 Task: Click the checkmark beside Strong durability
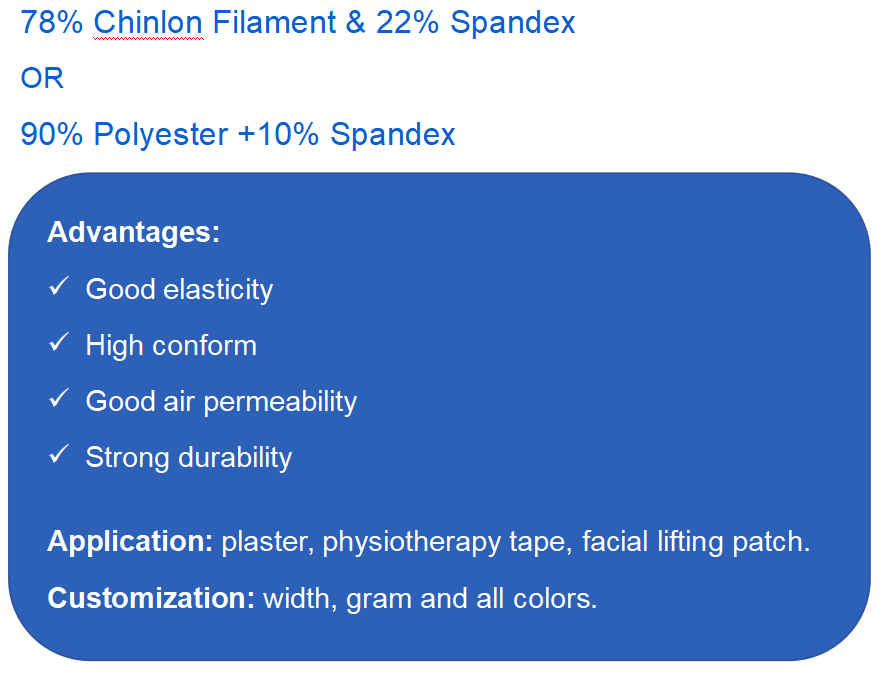tap(58, 456)
